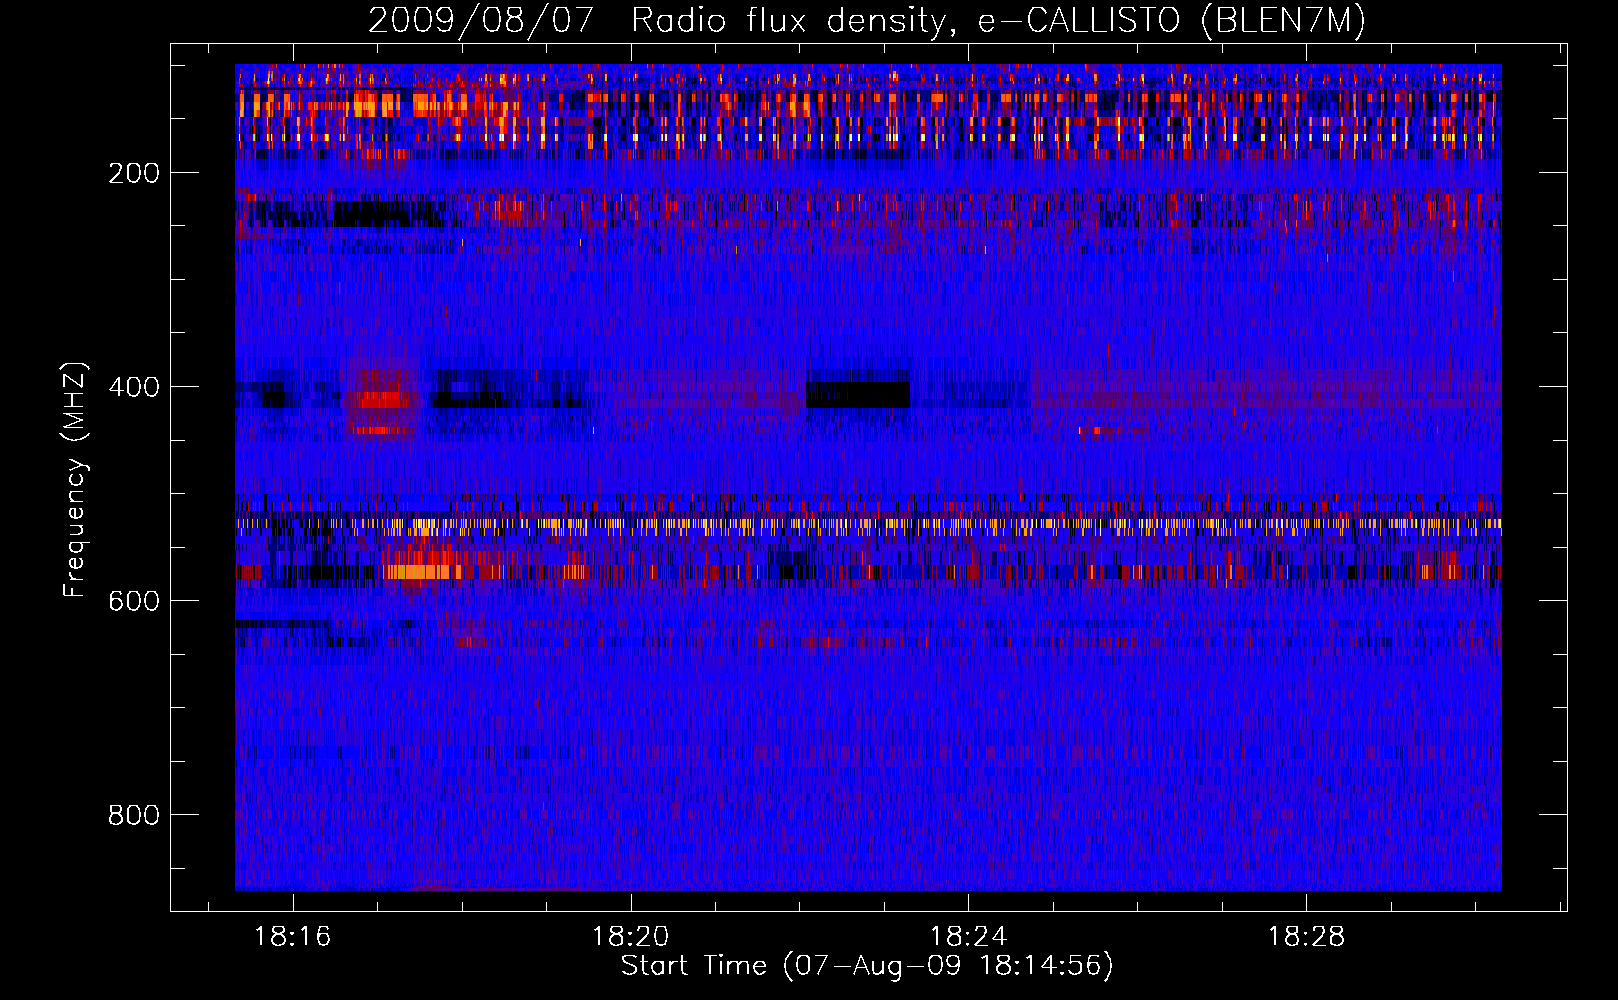
Task: Click the 18:16 time tick label
Action: 293,937
